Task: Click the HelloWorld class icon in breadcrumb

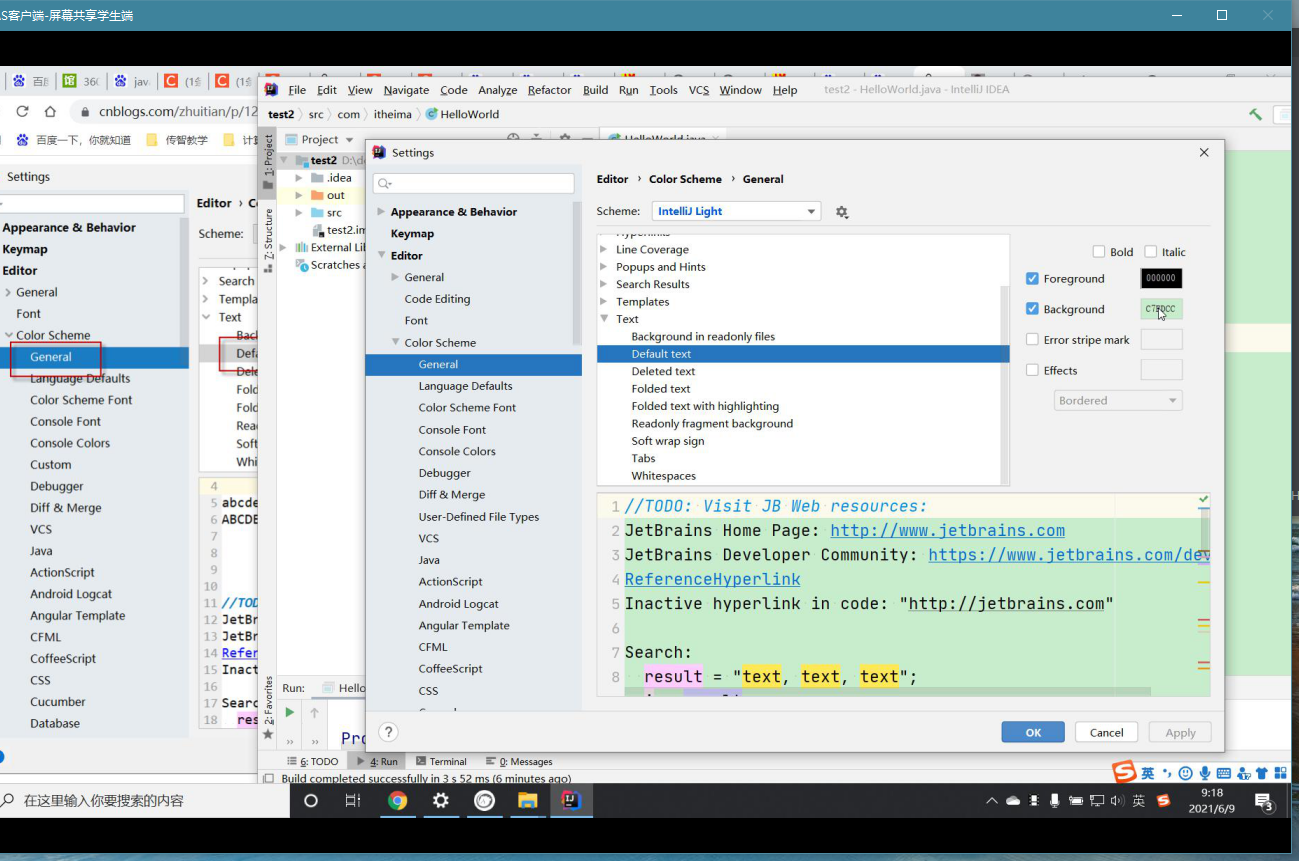Action: click(432, 114)
